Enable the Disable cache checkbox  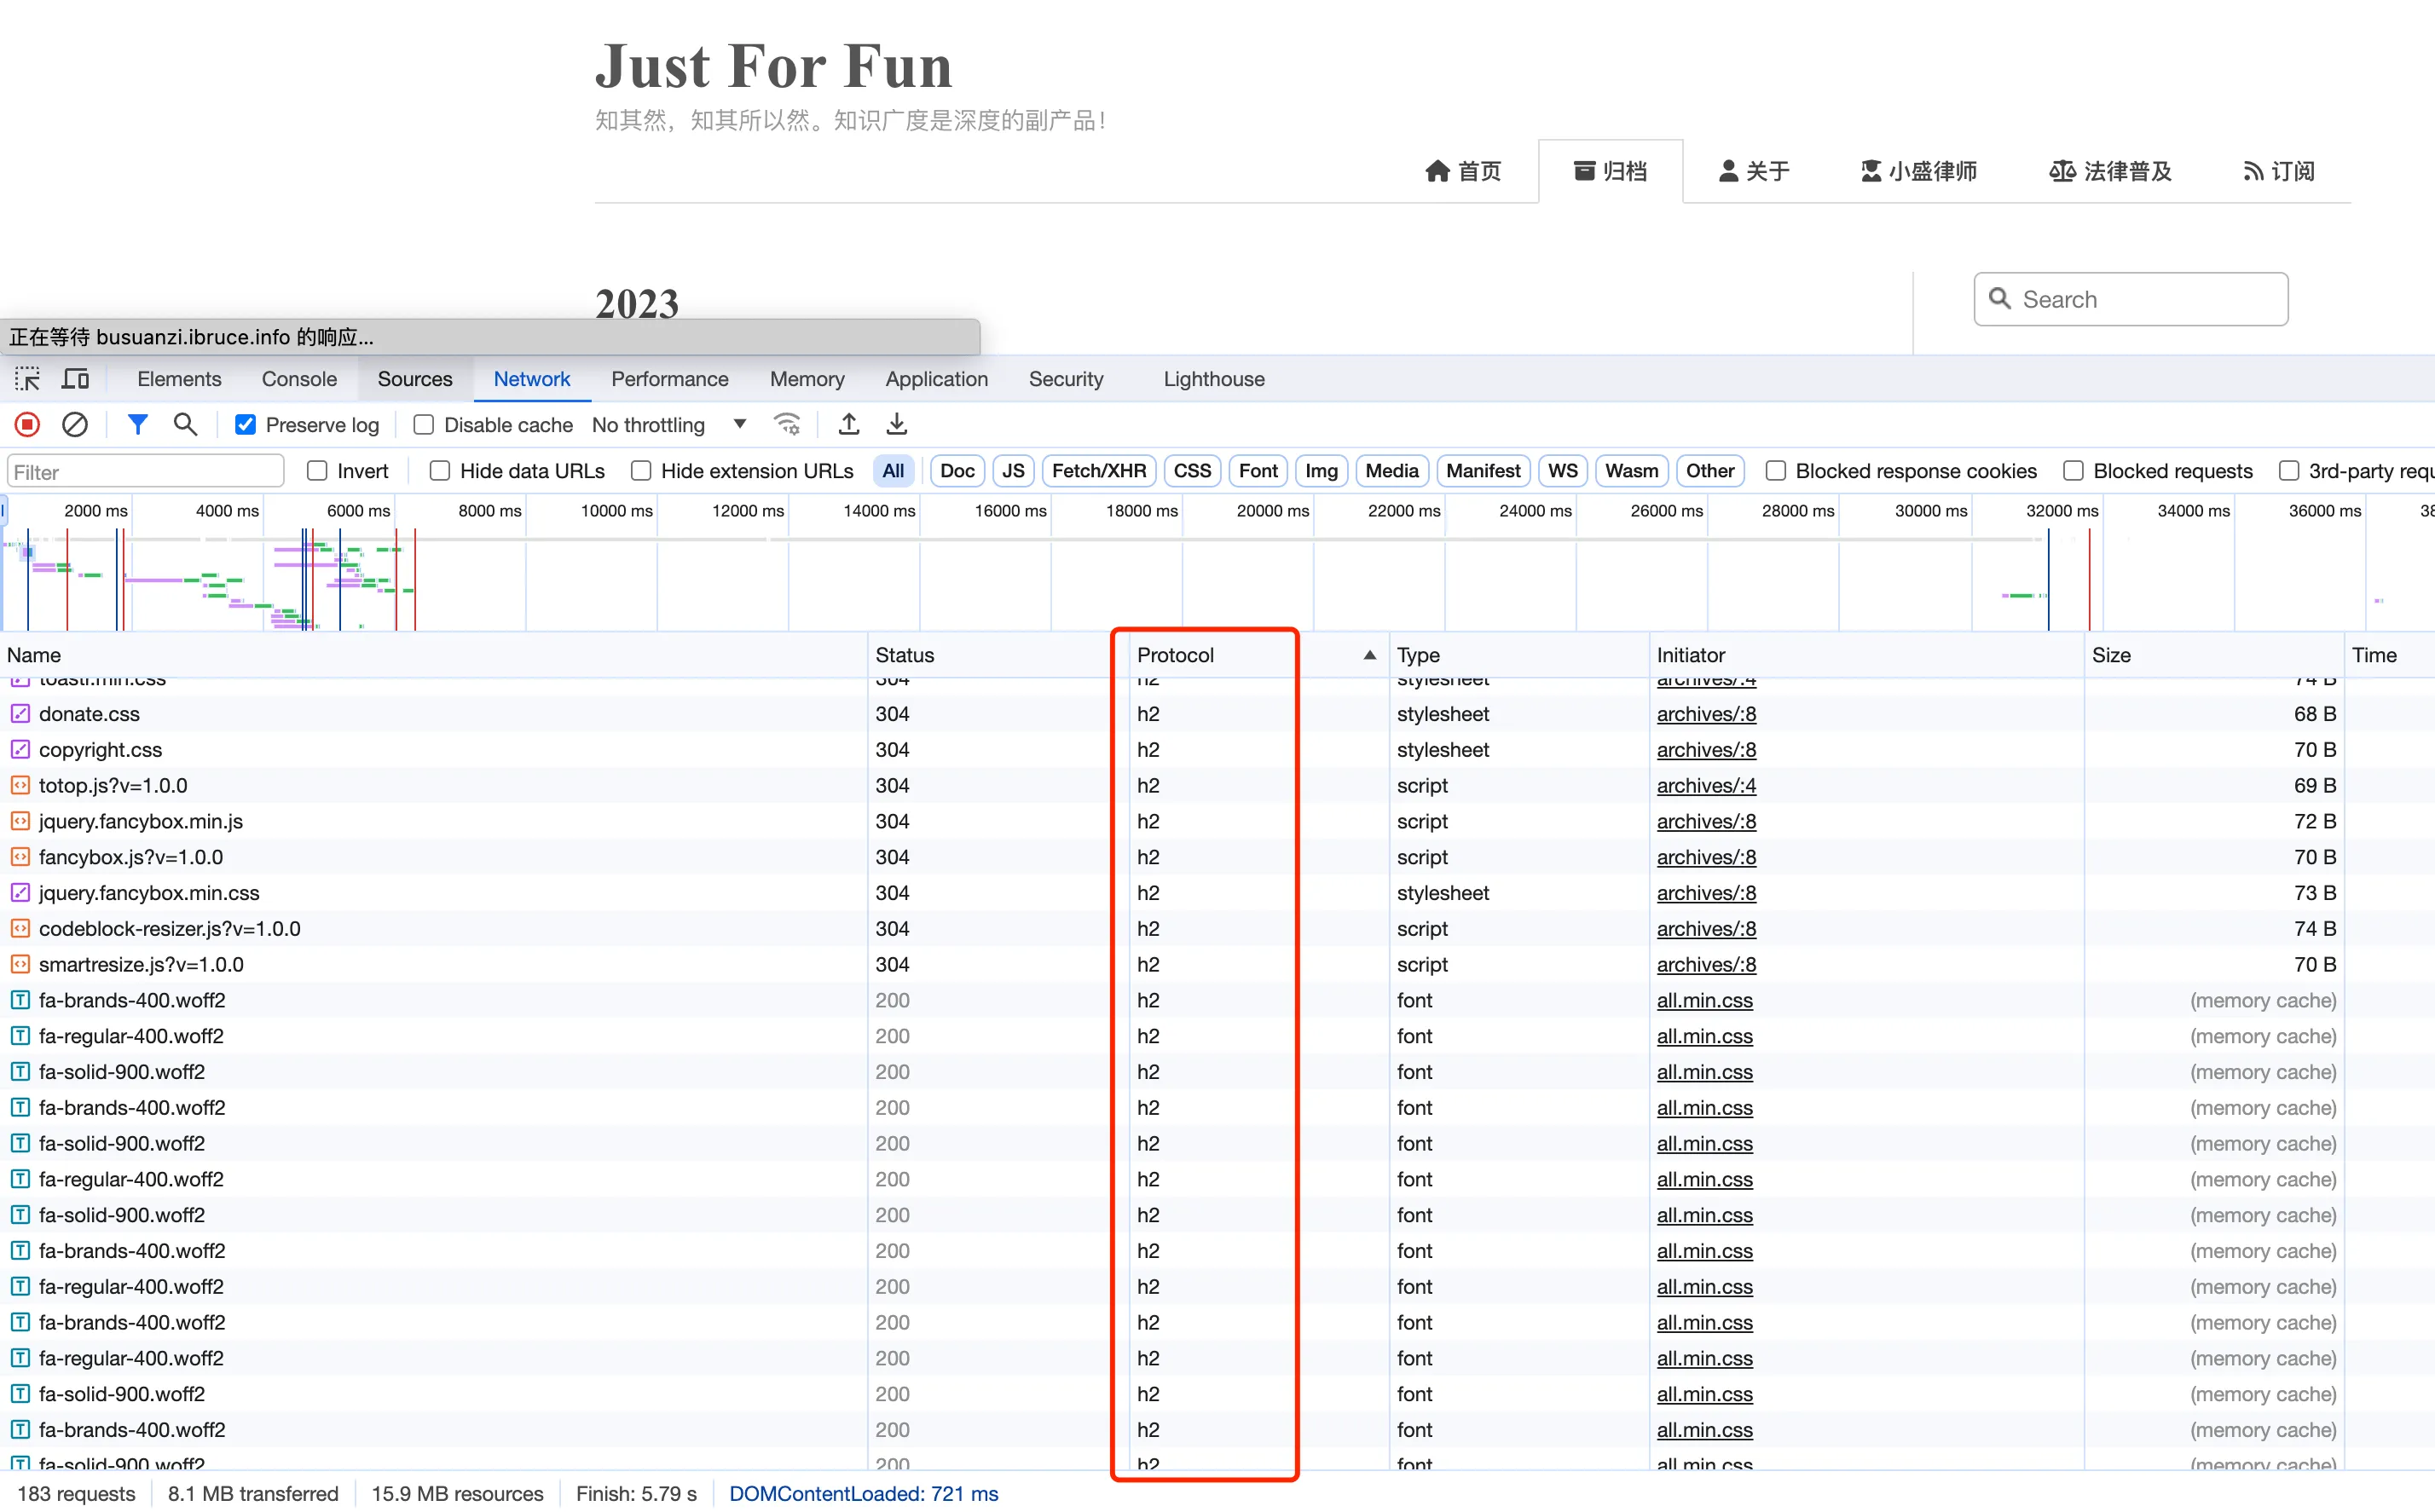click(421, 424)
